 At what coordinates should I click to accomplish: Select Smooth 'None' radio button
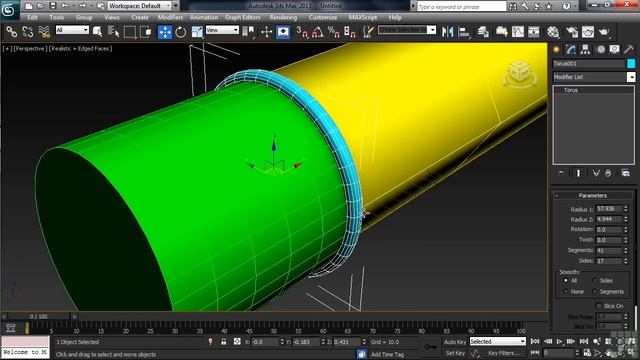(566, 291)
